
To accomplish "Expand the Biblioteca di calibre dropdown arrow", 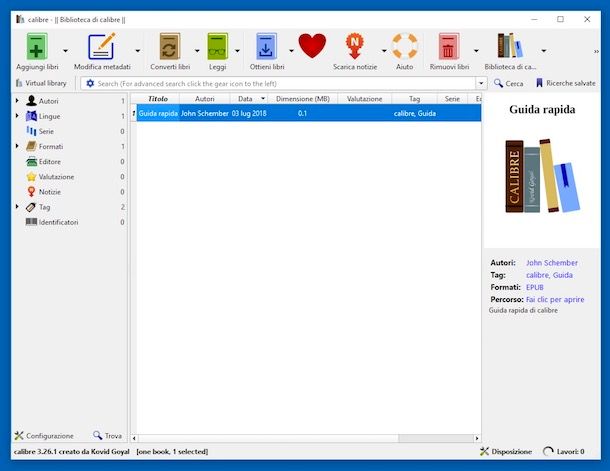I will [544, 51].
